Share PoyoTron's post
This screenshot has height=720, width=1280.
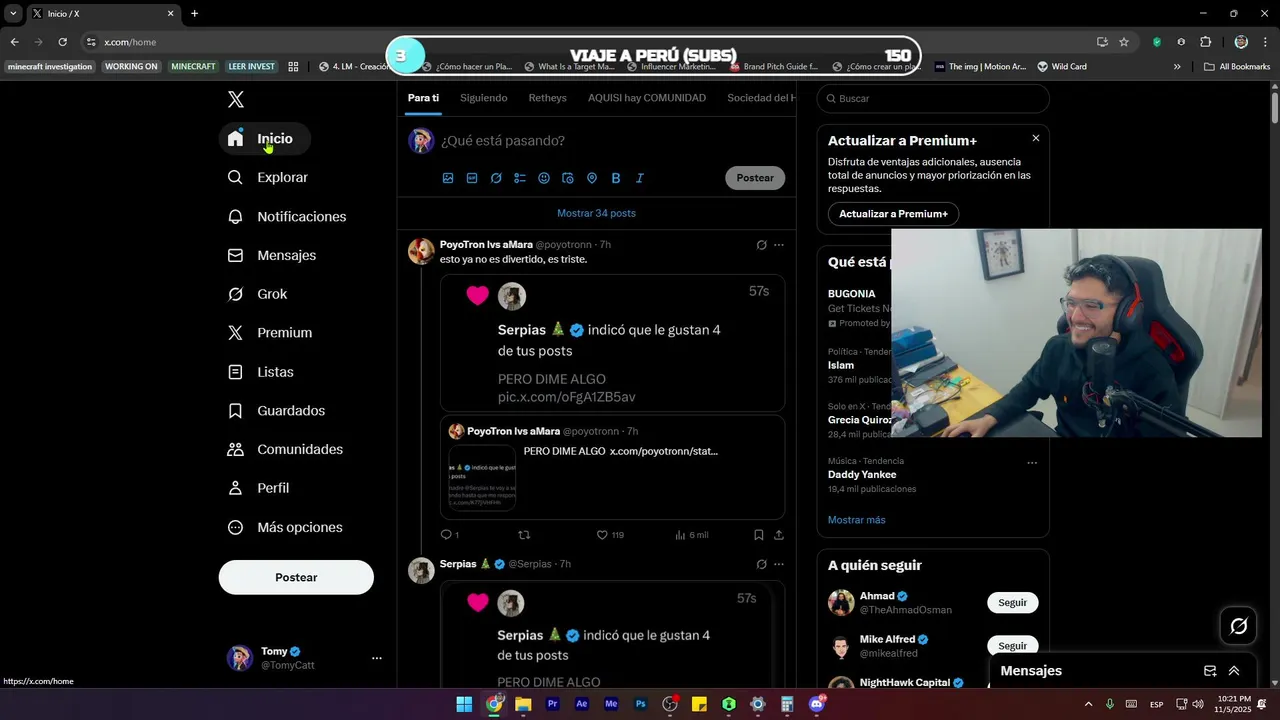[779, 535]
